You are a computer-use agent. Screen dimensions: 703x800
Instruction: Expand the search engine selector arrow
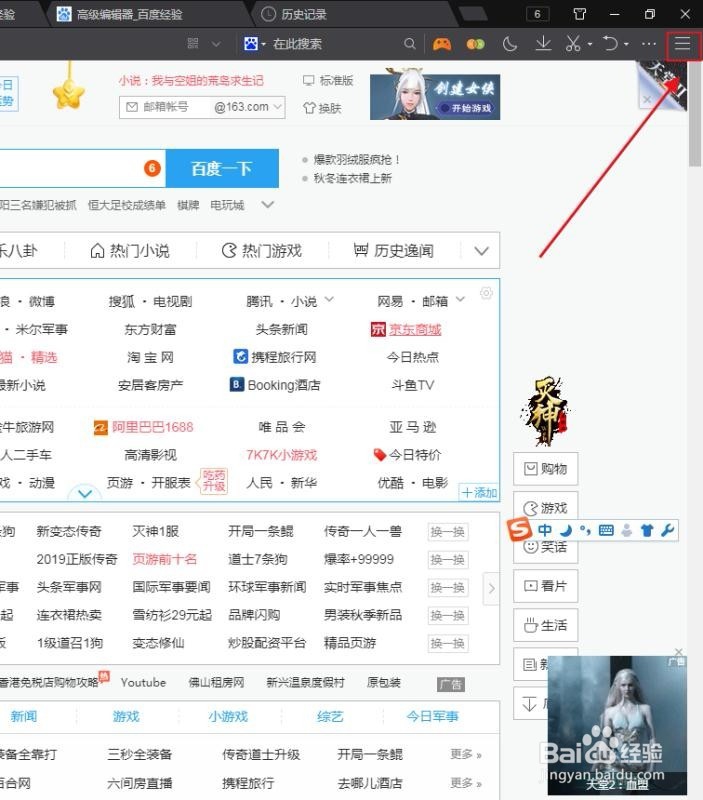(263, 44)
